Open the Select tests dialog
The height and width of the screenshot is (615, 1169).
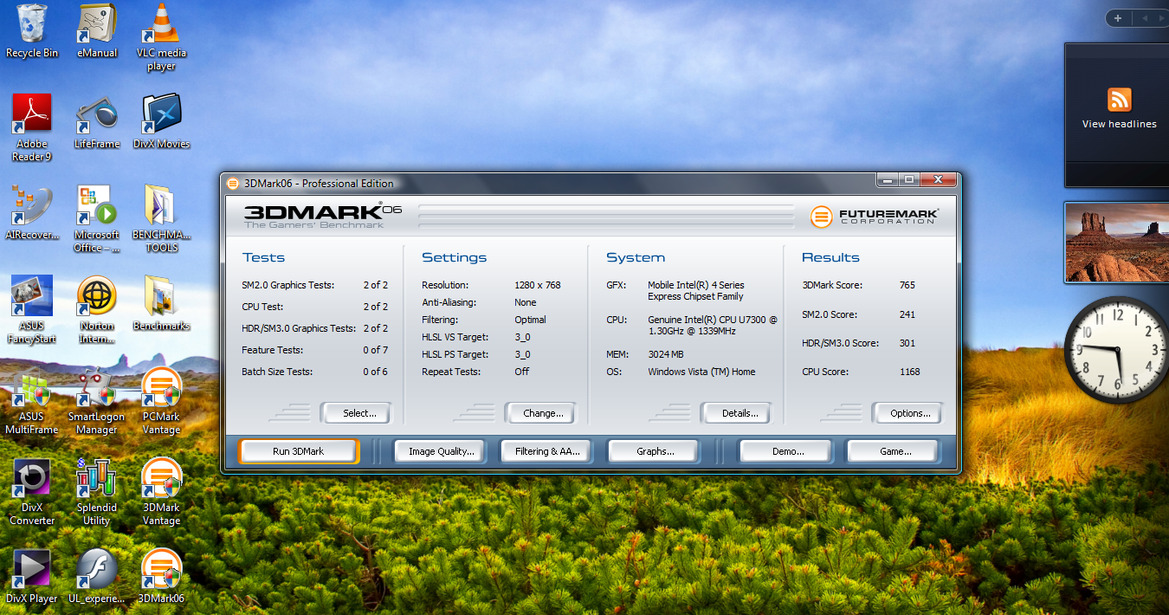click(x=356, y=413)
